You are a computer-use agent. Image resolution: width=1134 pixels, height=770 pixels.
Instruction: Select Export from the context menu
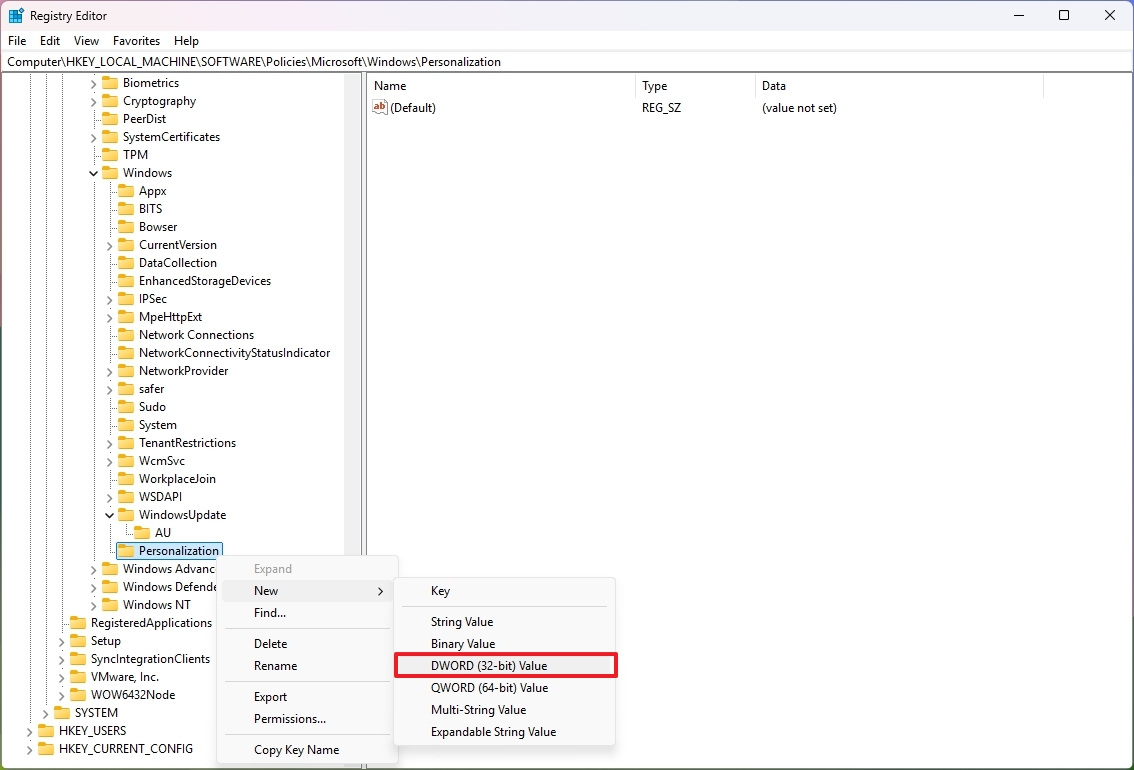click(x=271, y=696)
